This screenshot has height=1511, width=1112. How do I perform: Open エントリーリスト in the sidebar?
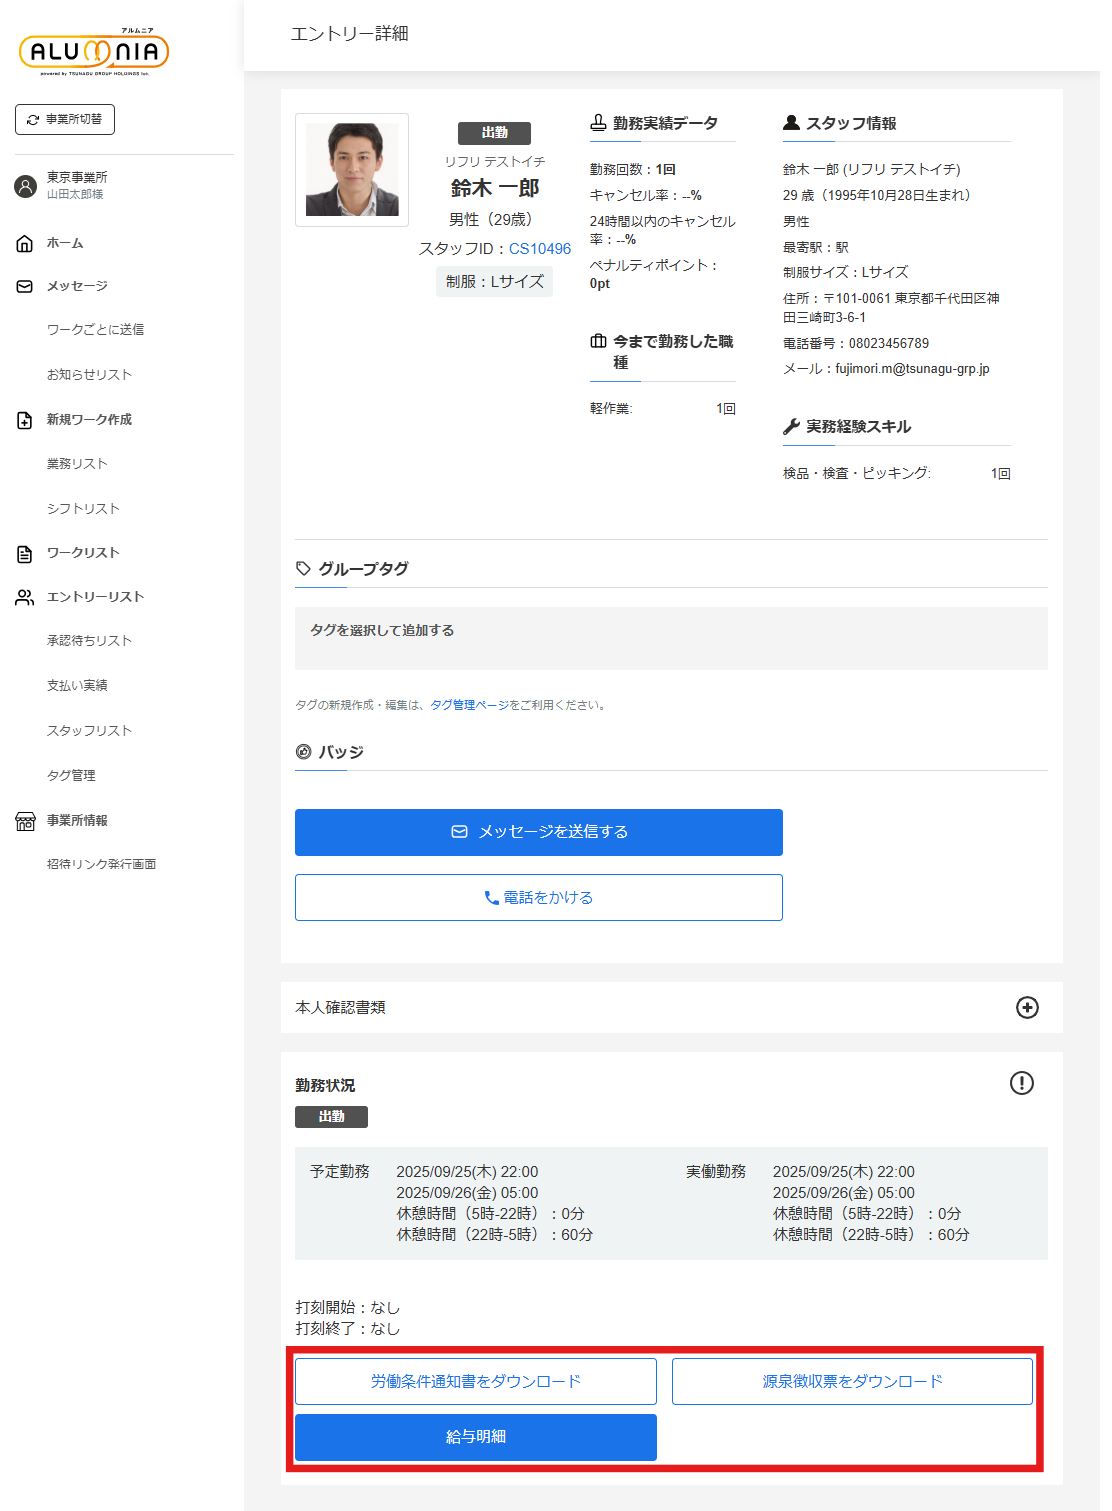[95, 596]
